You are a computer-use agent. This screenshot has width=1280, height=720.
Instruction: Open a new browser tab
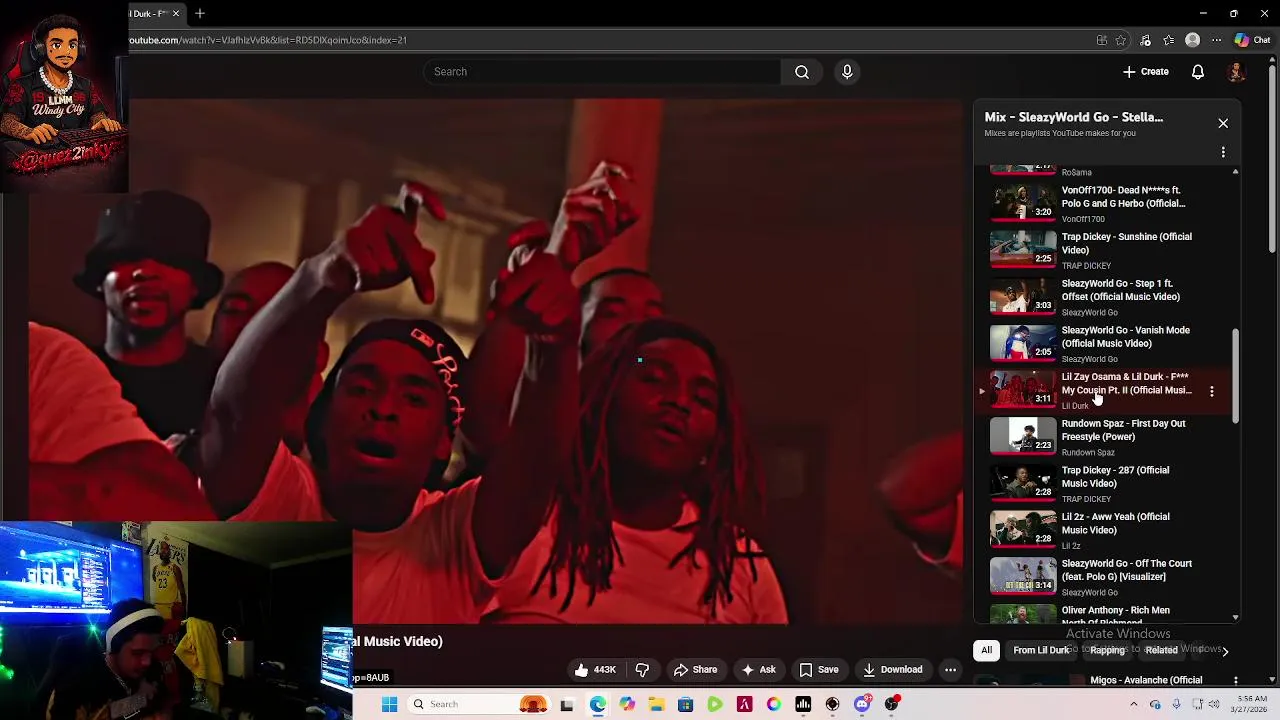click(200, 13)
